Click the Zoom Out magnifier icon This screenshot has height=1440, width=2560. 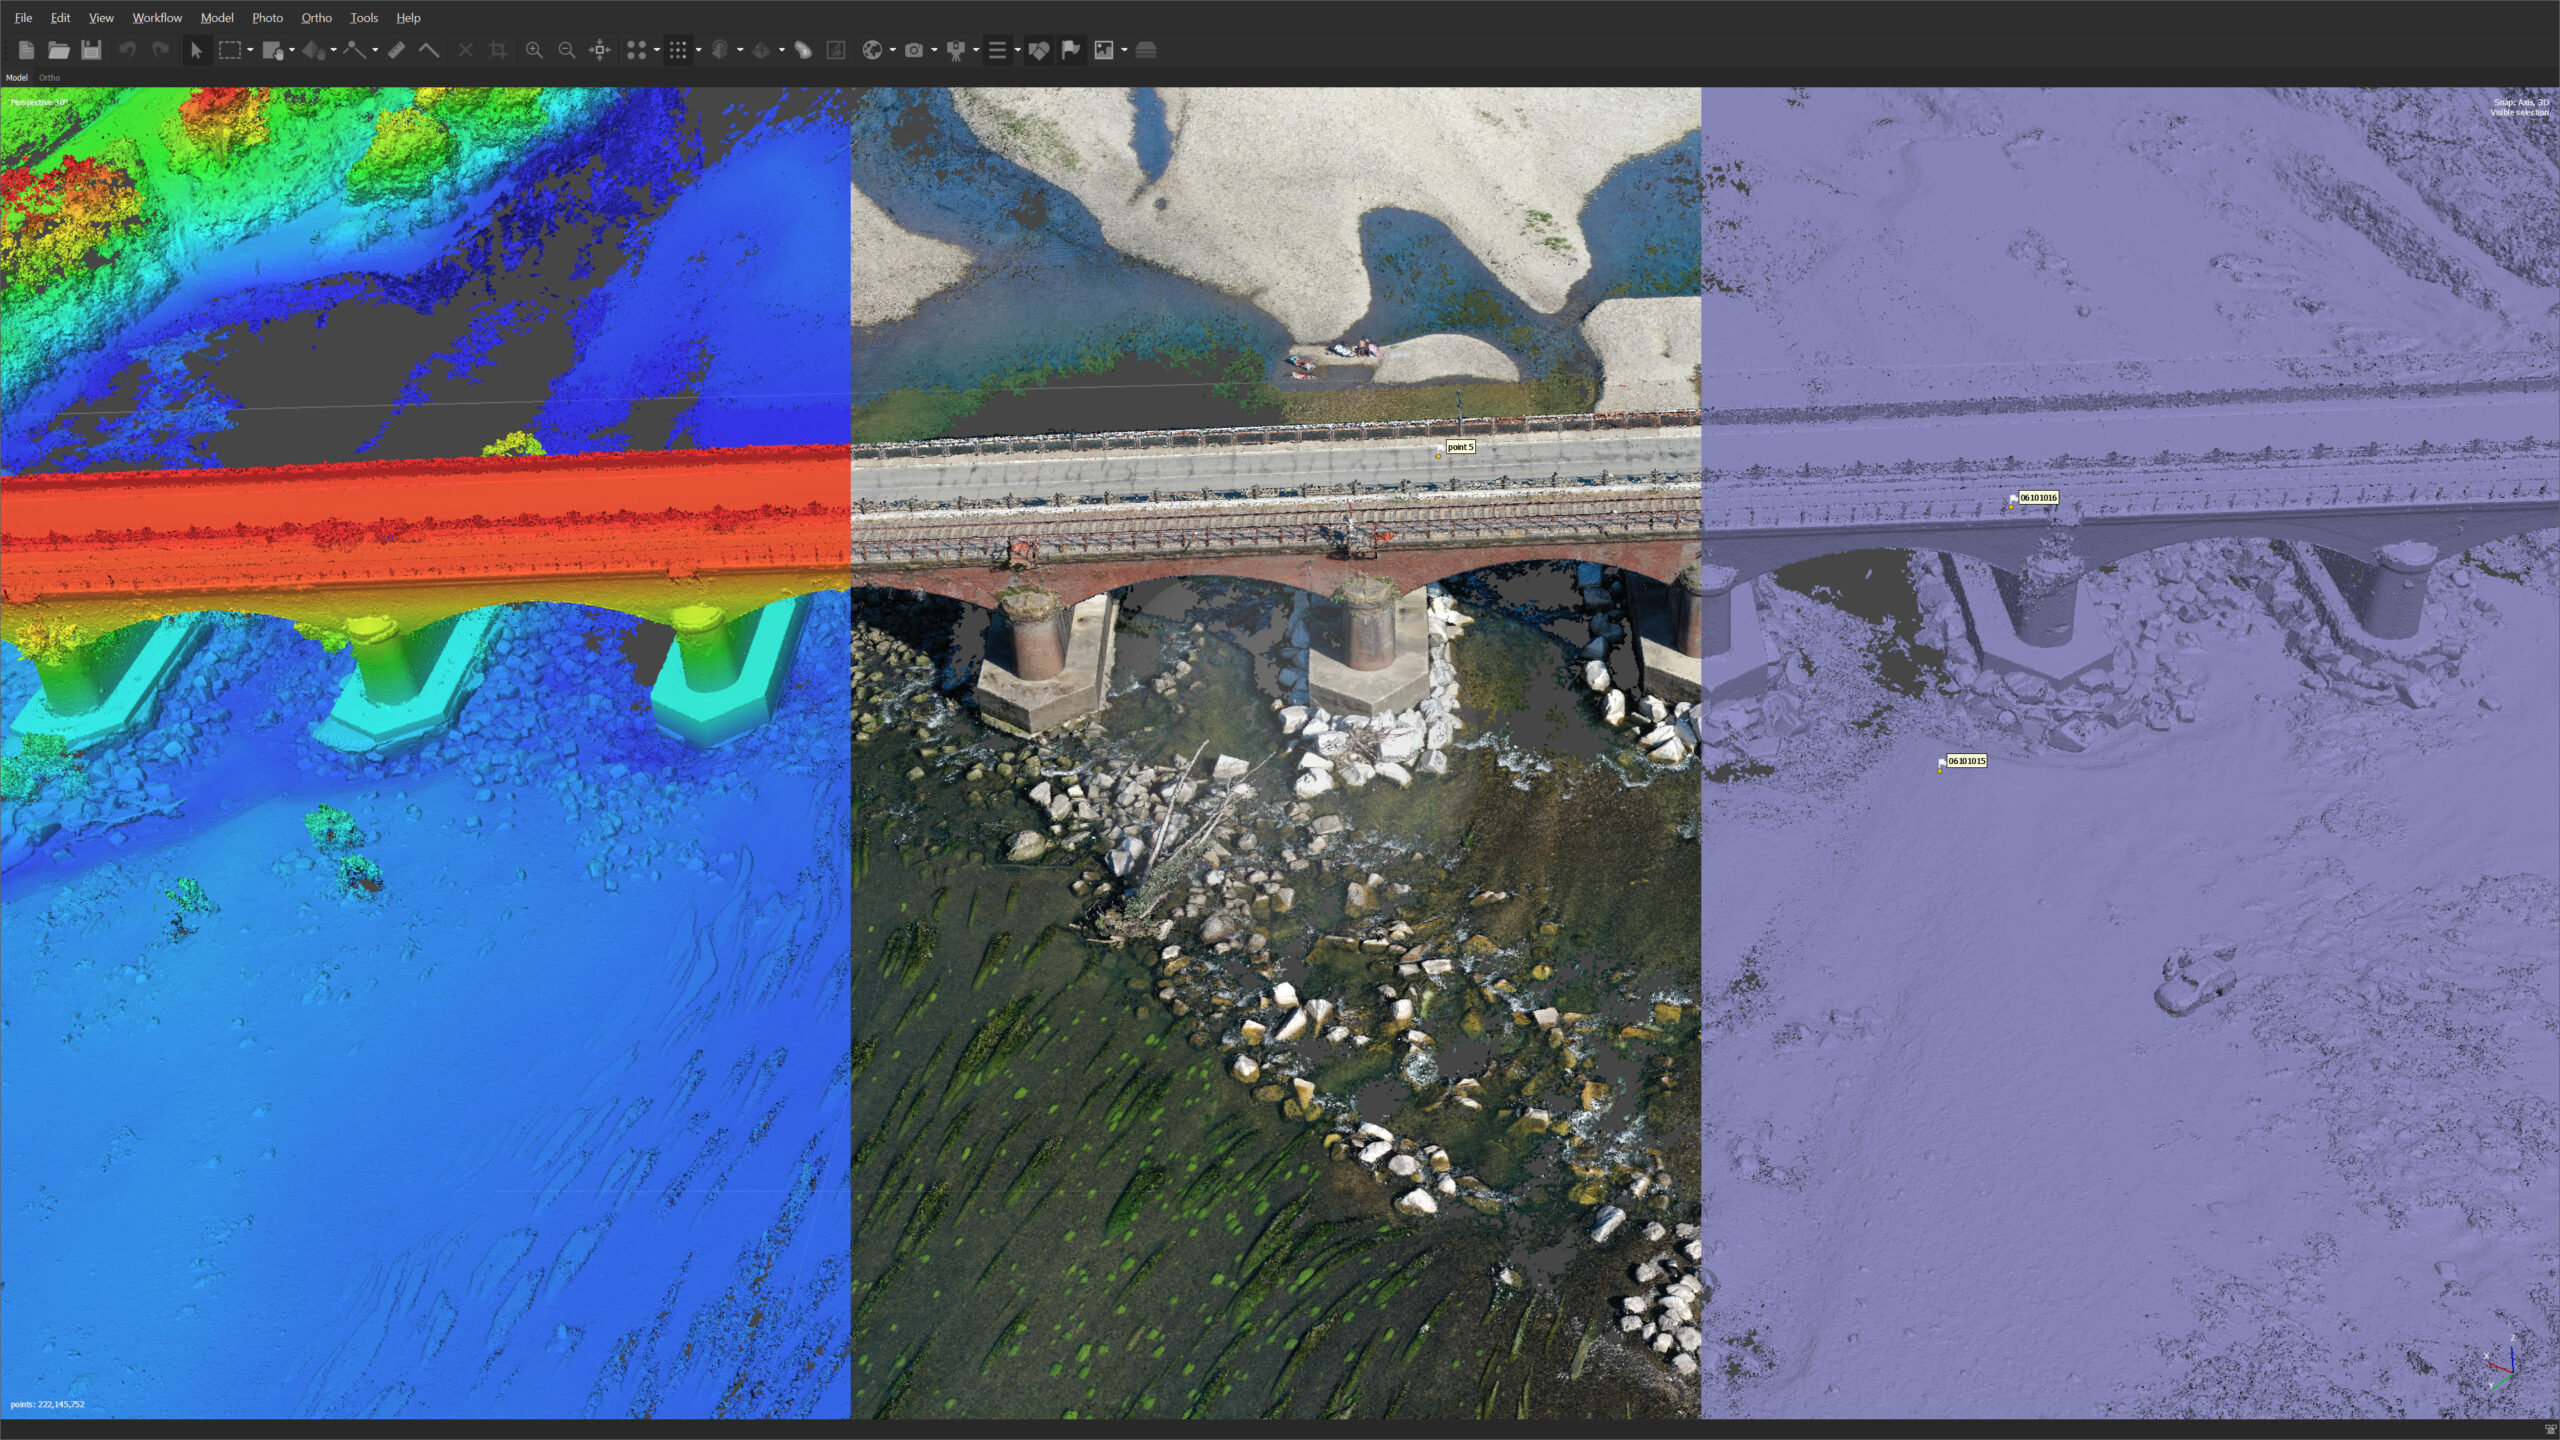click(566, 50)
